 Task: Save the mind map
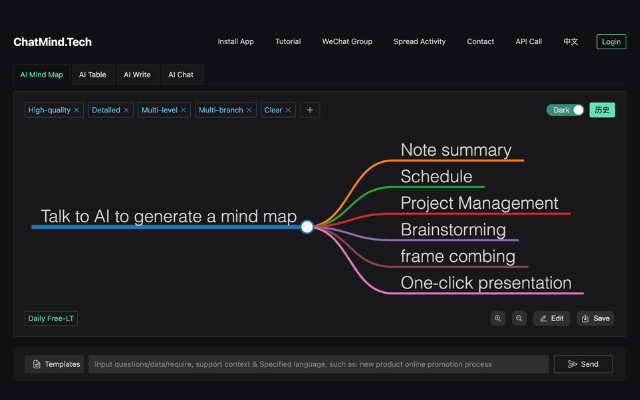(x=595, y=318)
